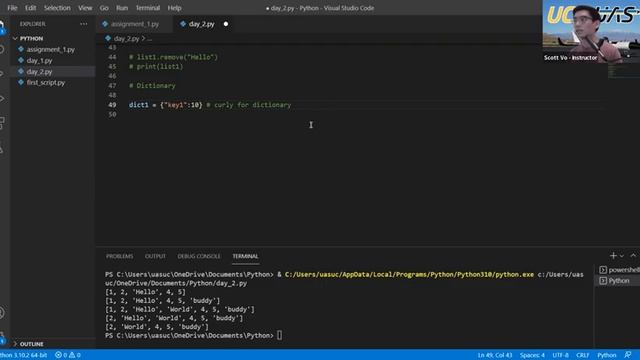Click the Python icon beside first_script.py
Viewport: 640px width, 360px height.
[x=21, y=82]
